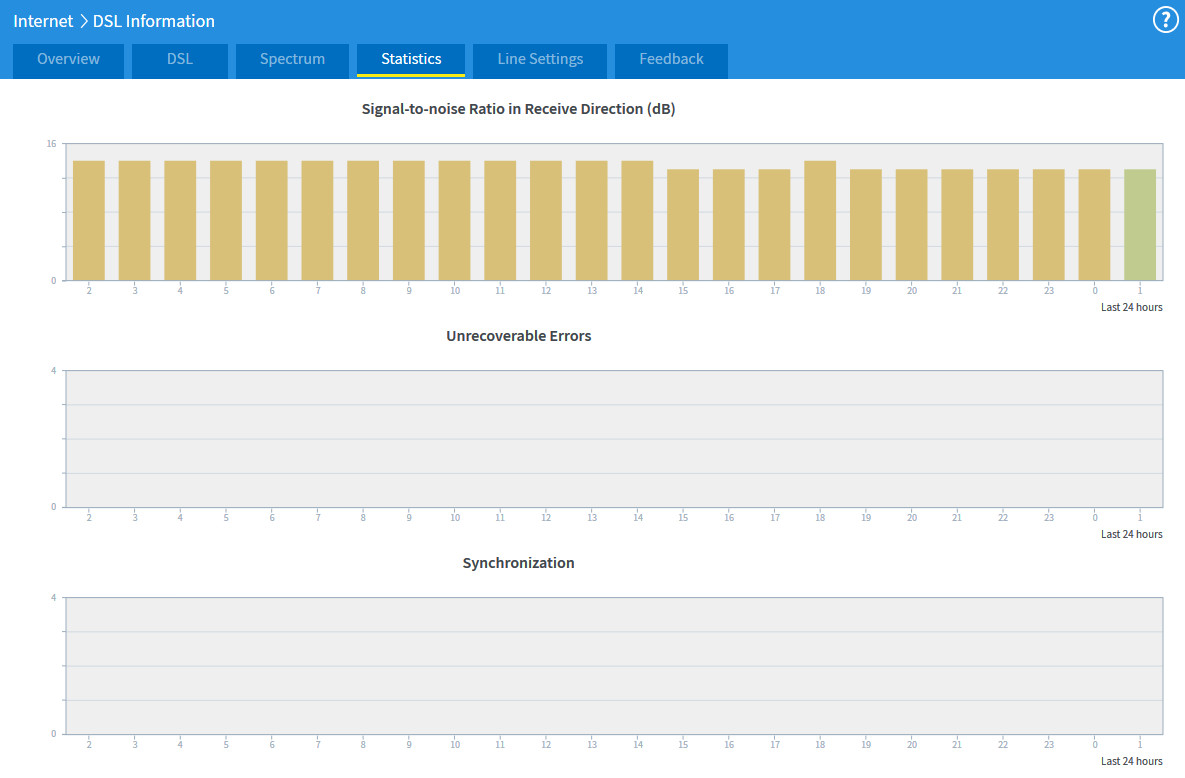Image resolution: width=1185 pixels, height=778 pixels.
Task: Switch to the Overview tab
Action: tap(68, 60)
